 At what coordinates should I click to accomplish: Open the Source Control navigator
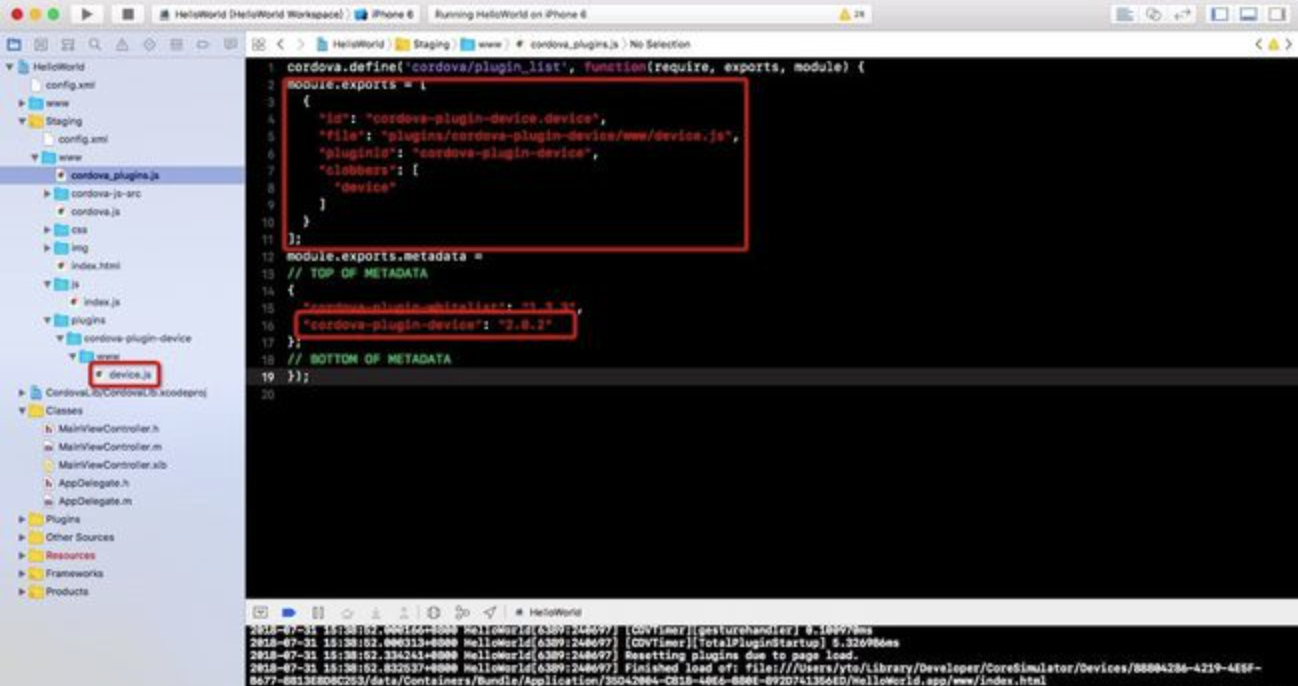(x=41, y=45)
